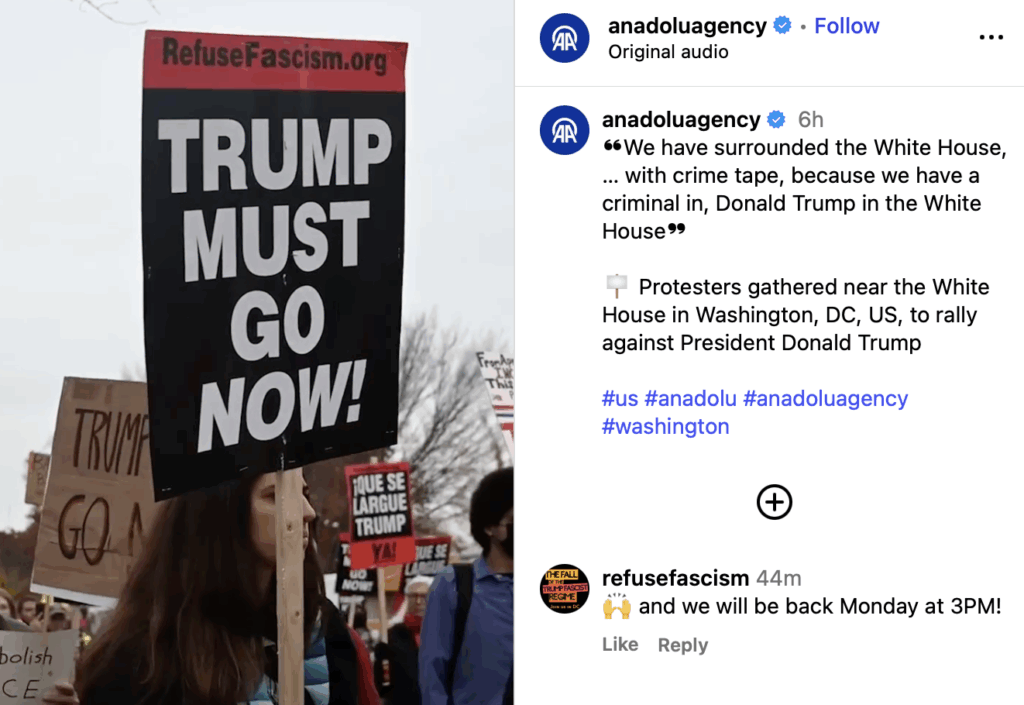The image size is (1024, 705).
Task: Open the #anadolu hashtag
Action: (x=690, y=398)
